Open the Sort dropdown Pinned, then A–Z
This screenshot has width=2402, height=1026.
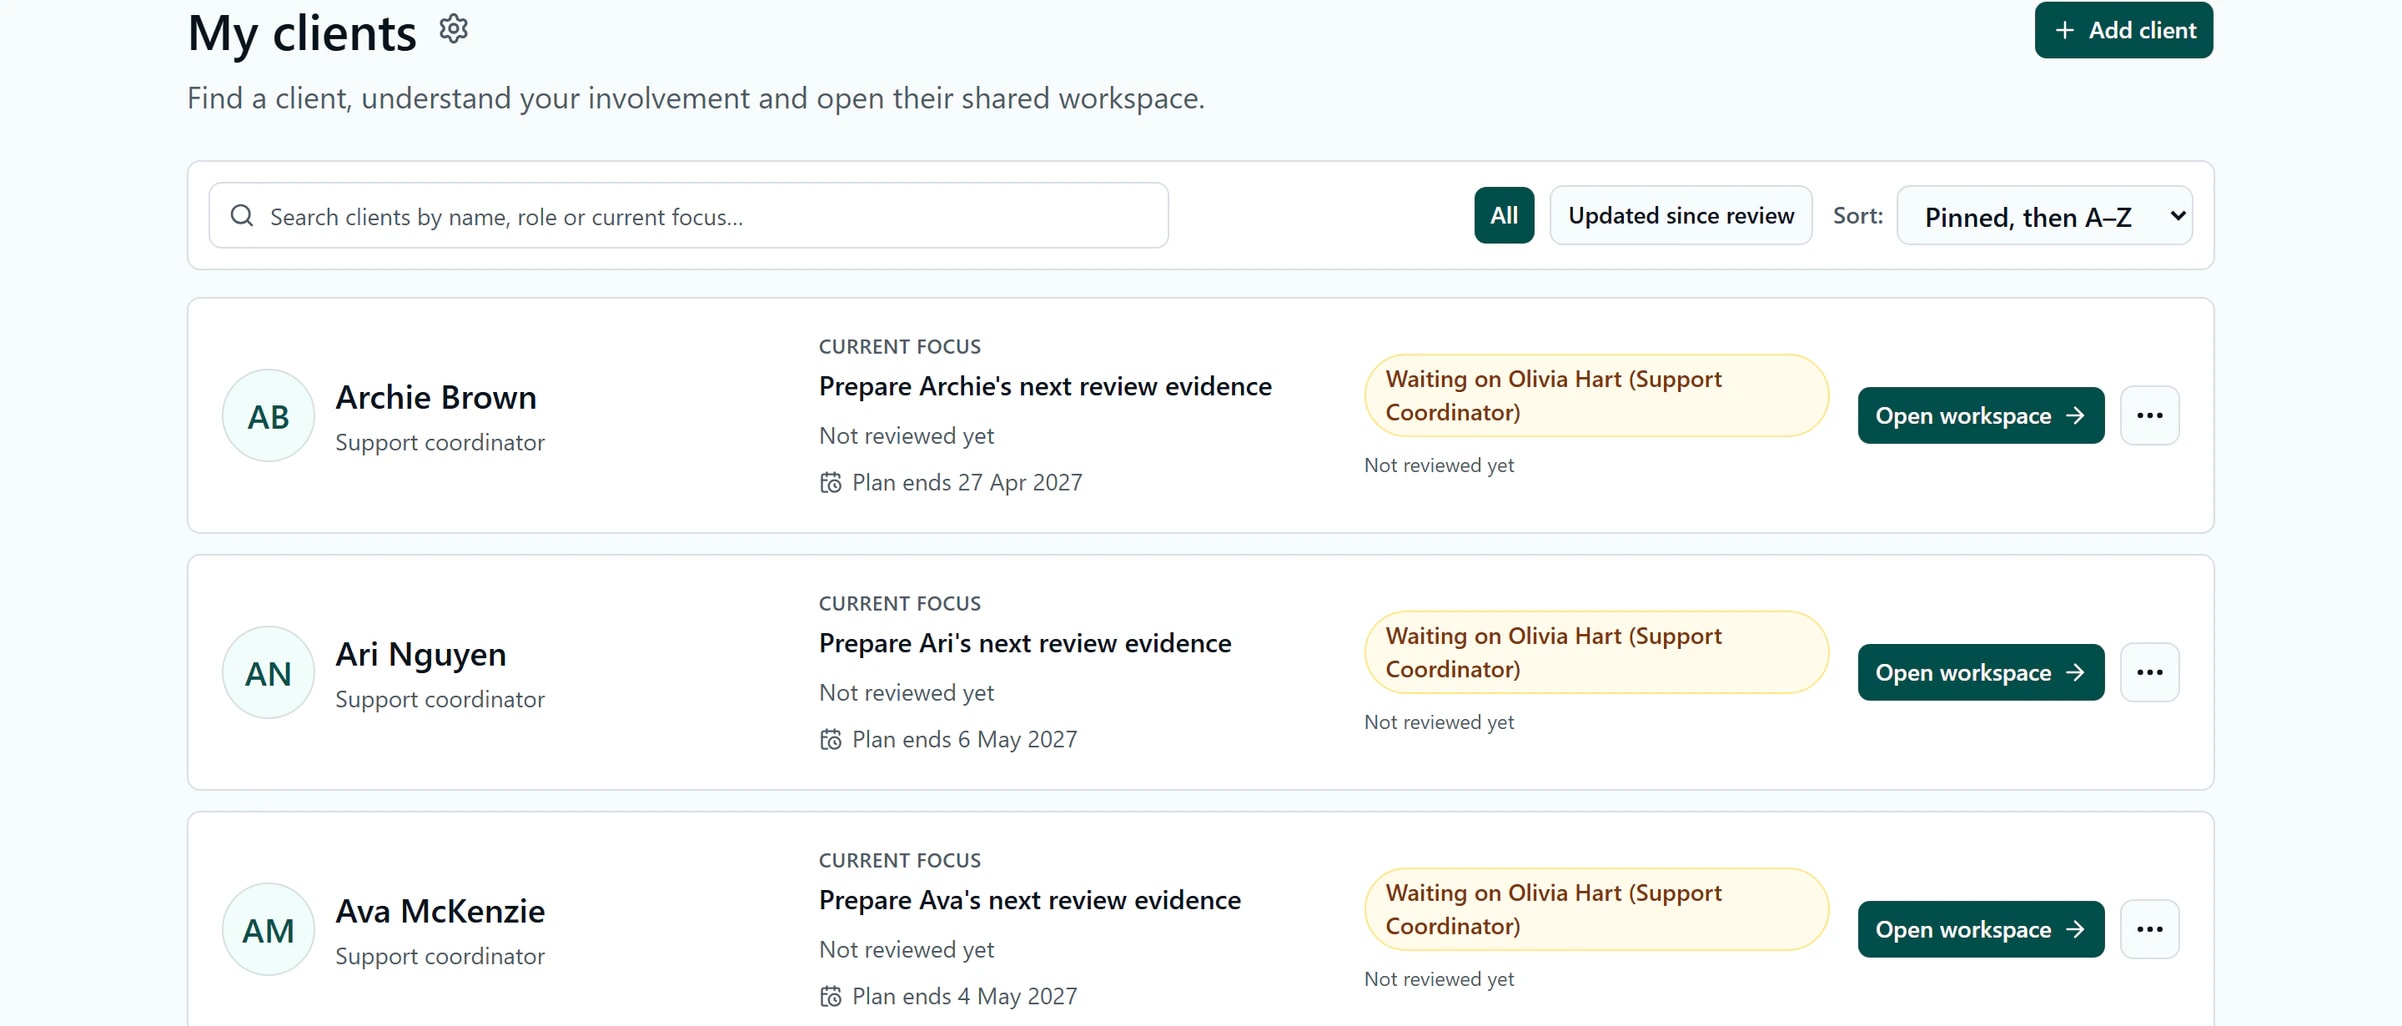pyautogui.click(x=2044, y=216)
